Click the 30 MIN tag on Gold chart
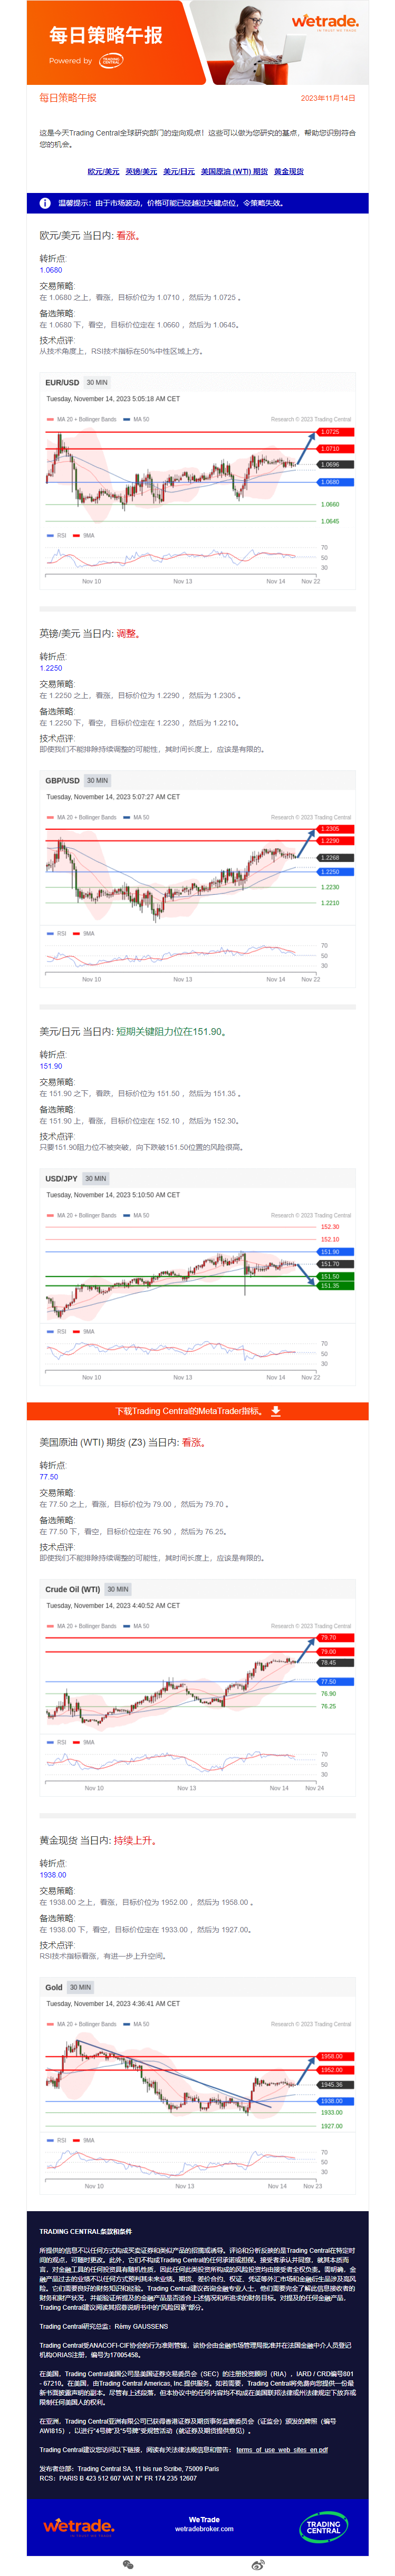The width and height of the screenshot is (395, 2576). (80, 1988)
